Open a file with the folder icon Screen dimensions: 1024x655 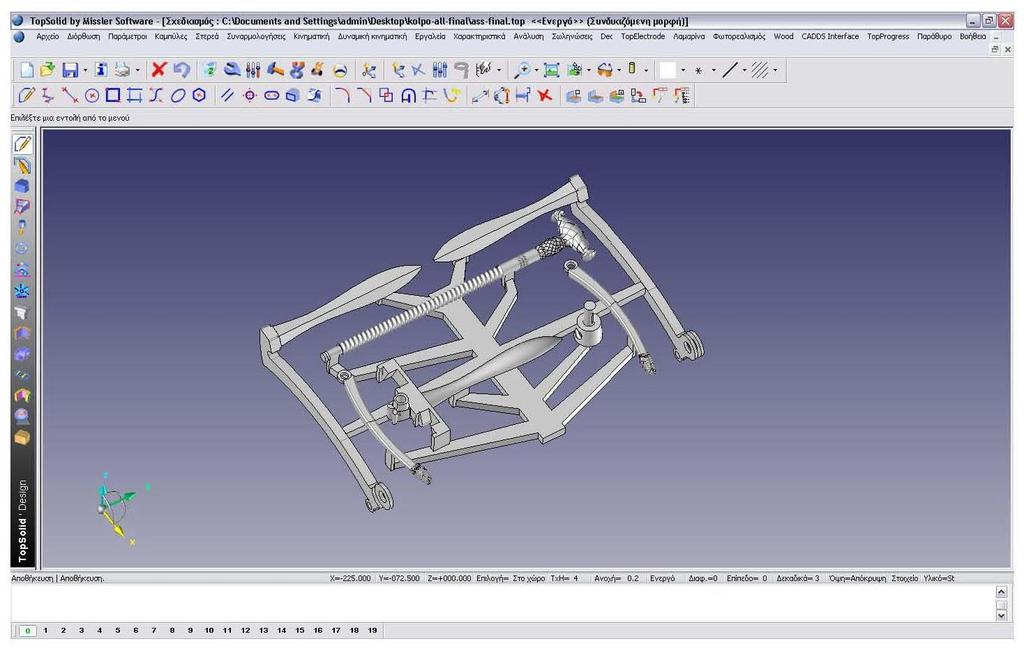click(47, 69)
